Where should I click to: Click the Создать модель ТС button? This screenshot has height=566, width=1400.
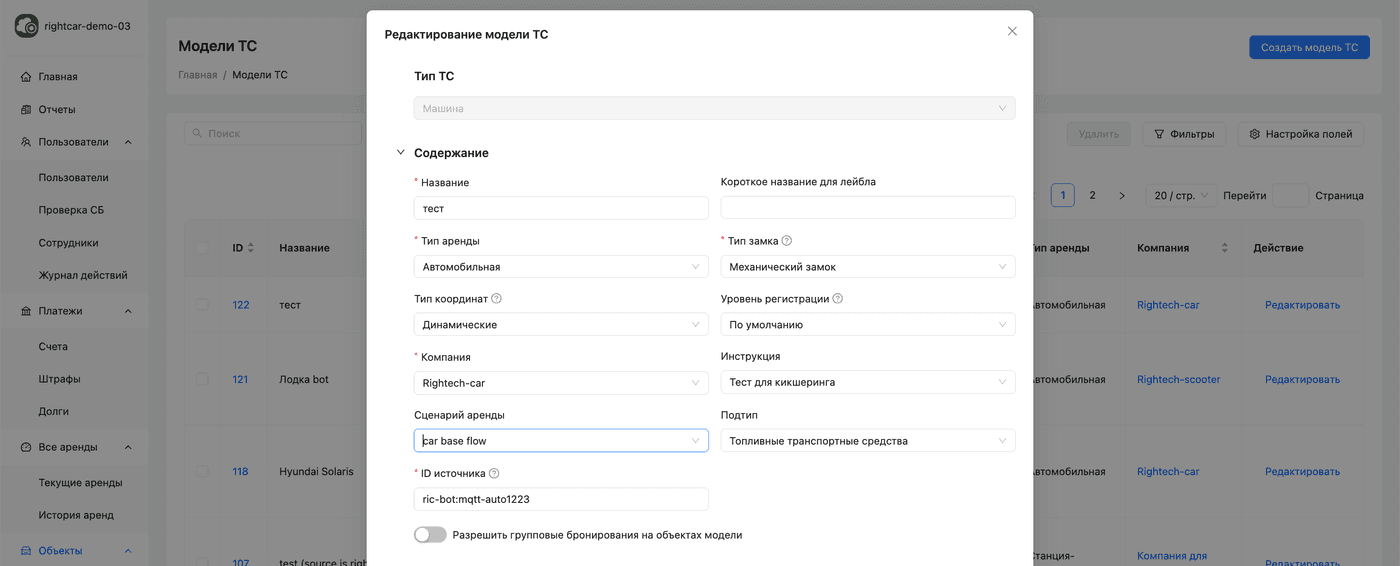tap(1308, 47)
